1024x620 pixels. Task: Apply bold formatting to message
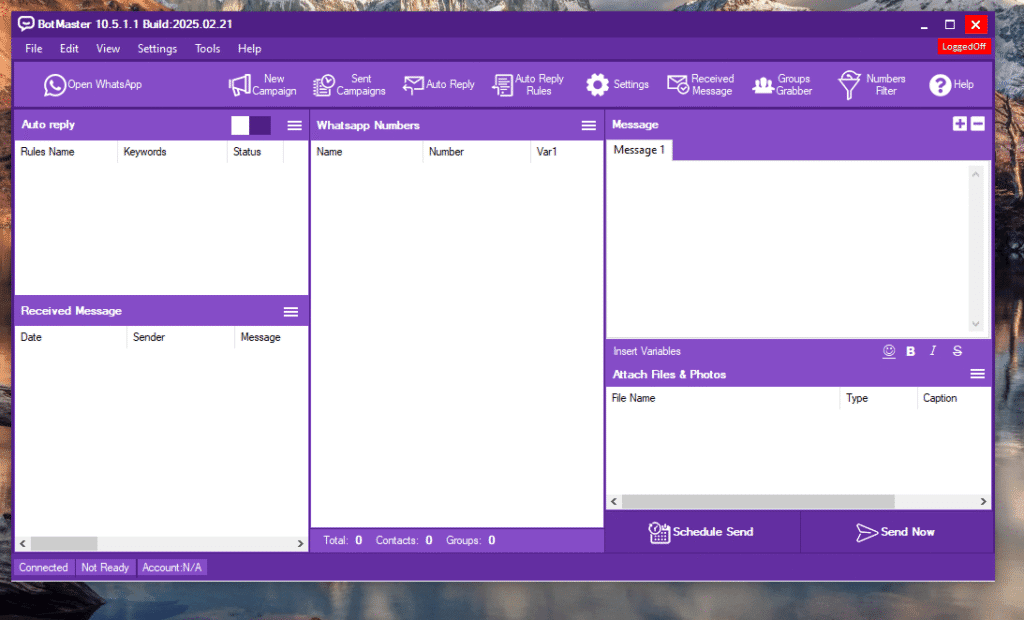click(910, 351)
